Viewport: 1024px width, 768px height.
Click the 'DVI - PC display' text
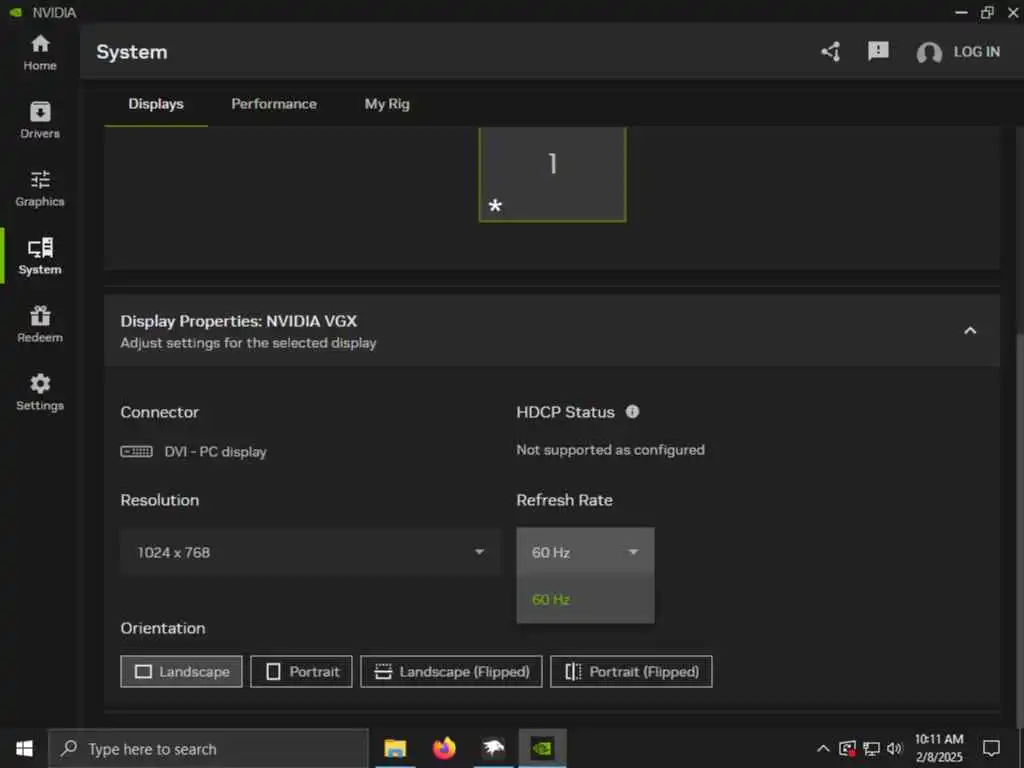215,452
